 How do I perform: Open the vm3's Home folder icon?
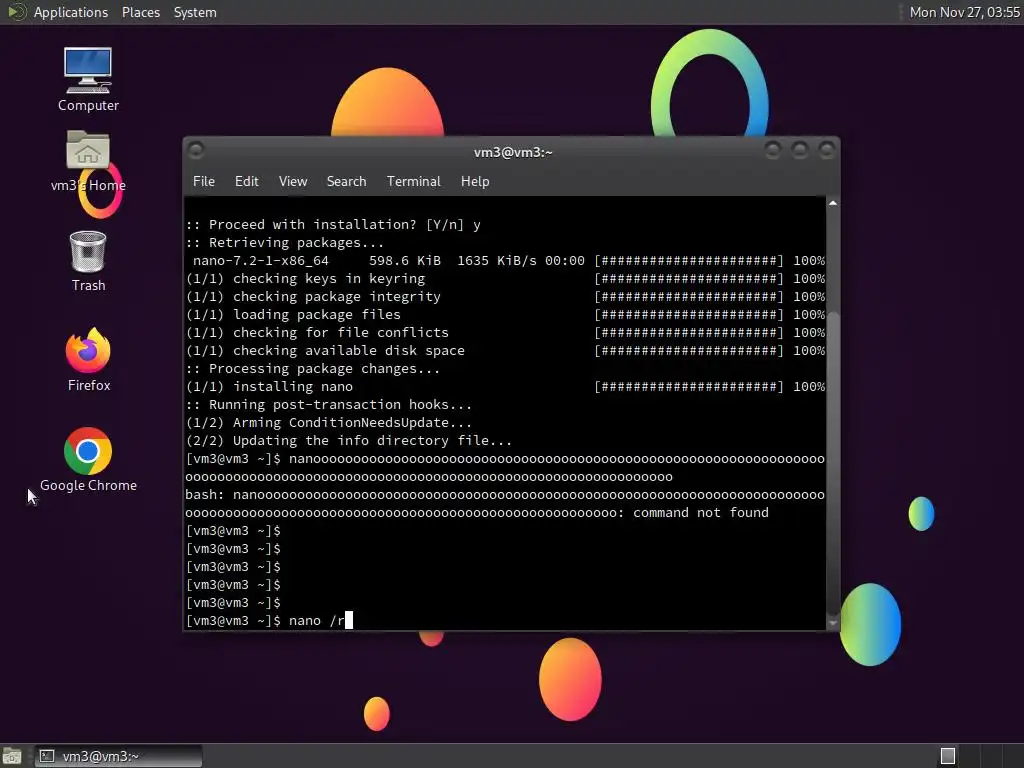pos(88,161)
